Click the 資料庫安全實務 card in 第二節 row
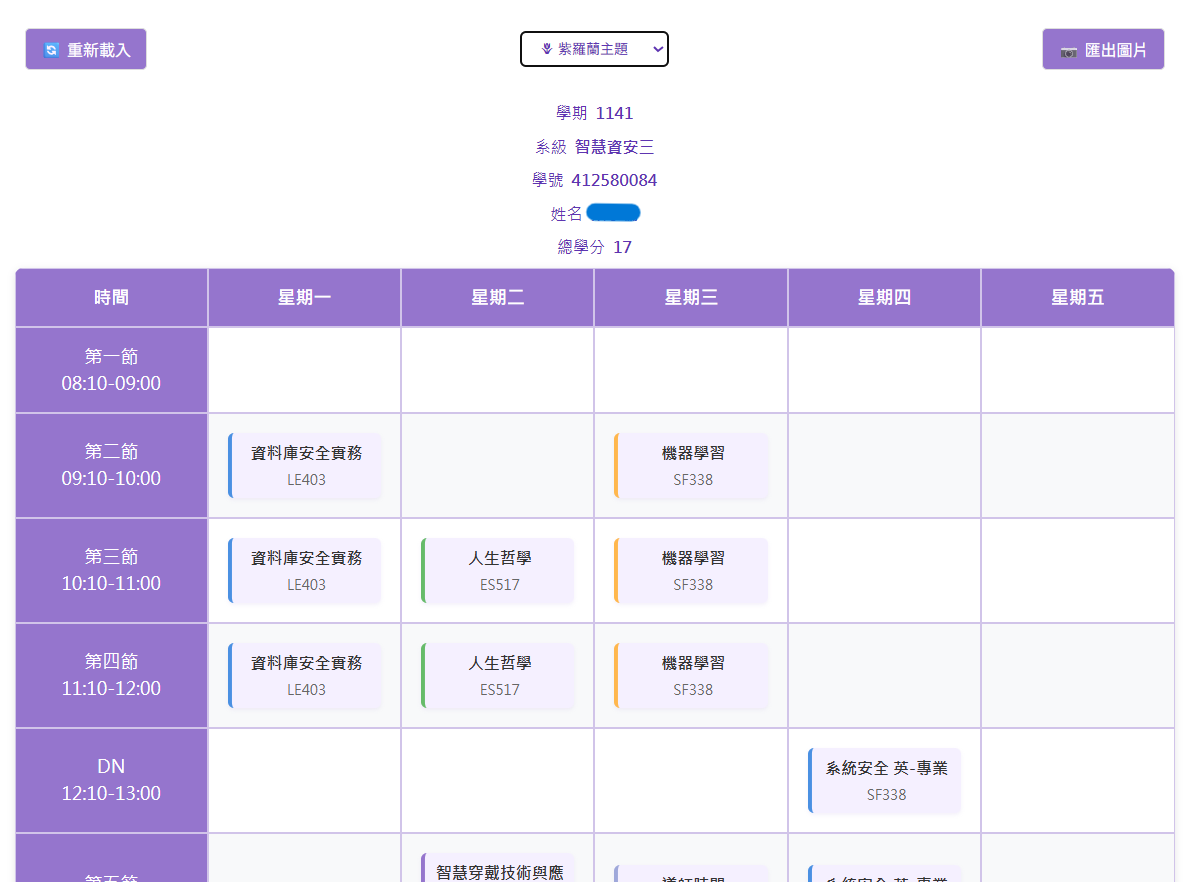The width and height of the screenshot is (1183, 882). click(305, 465)
